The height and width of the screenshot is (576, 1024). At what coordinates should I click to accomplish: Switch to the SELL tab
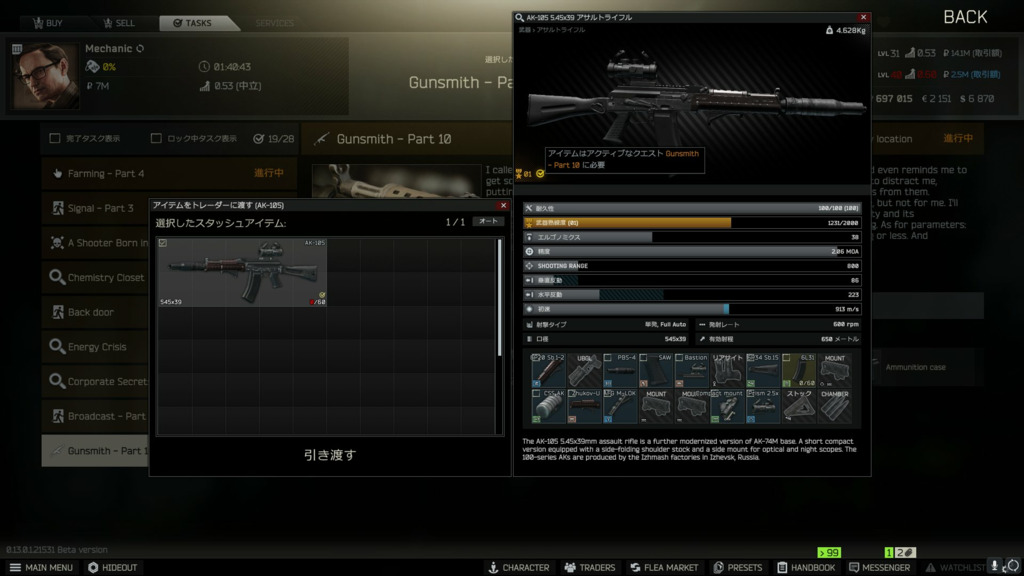click(x=118, y=23)
